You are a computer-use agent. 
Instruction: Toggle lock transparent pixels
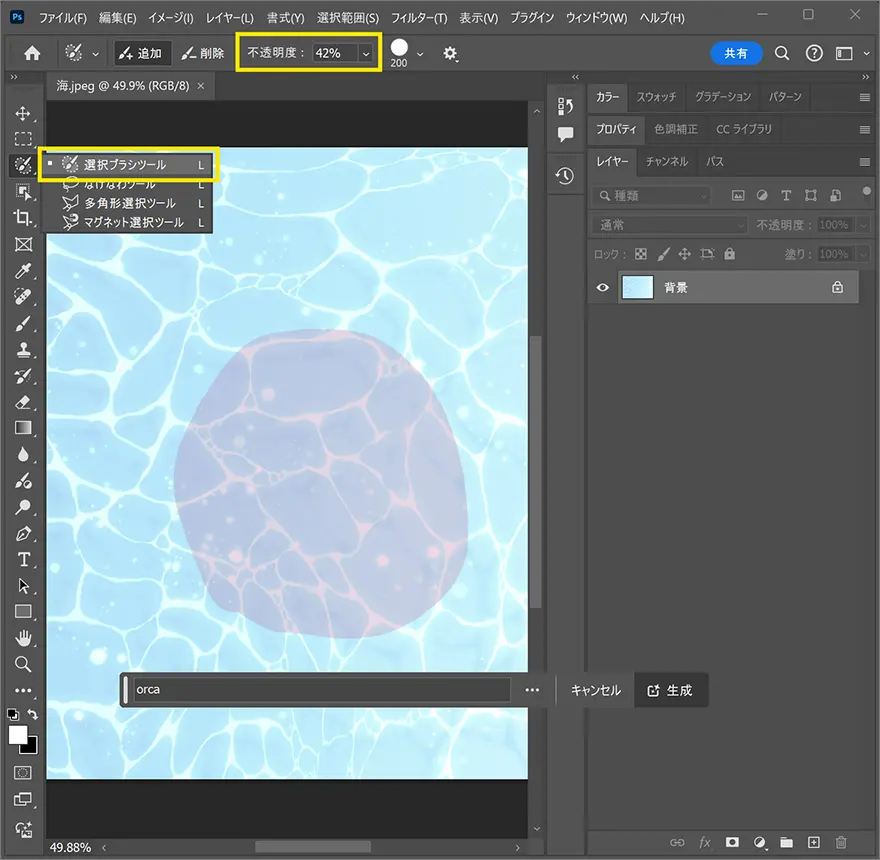point(640,254)
